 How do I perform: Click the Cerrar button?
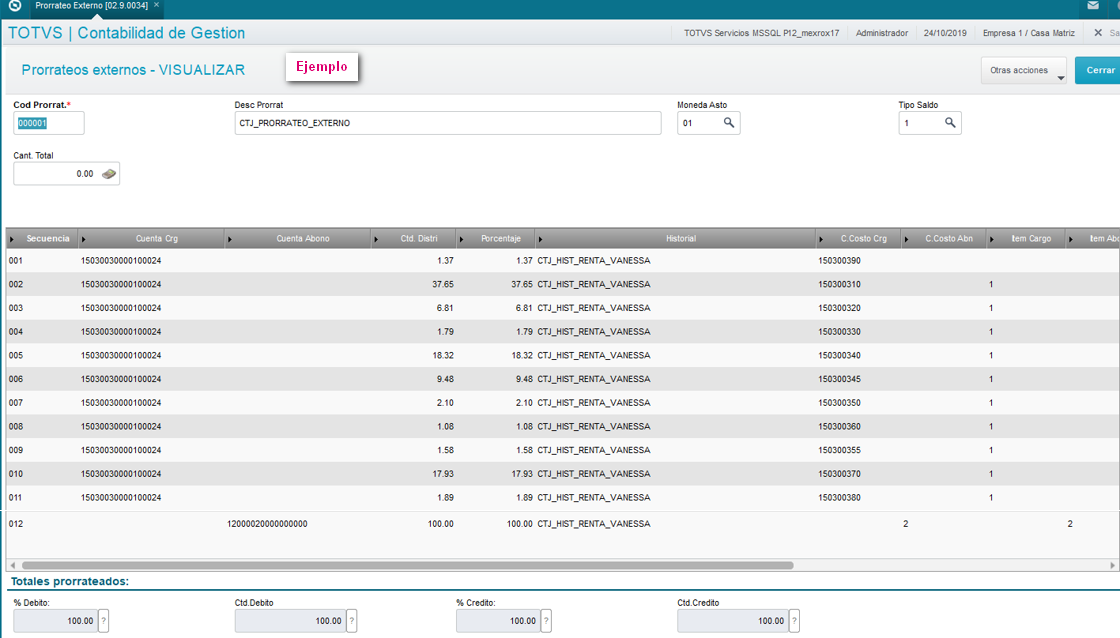point(1099,70)
